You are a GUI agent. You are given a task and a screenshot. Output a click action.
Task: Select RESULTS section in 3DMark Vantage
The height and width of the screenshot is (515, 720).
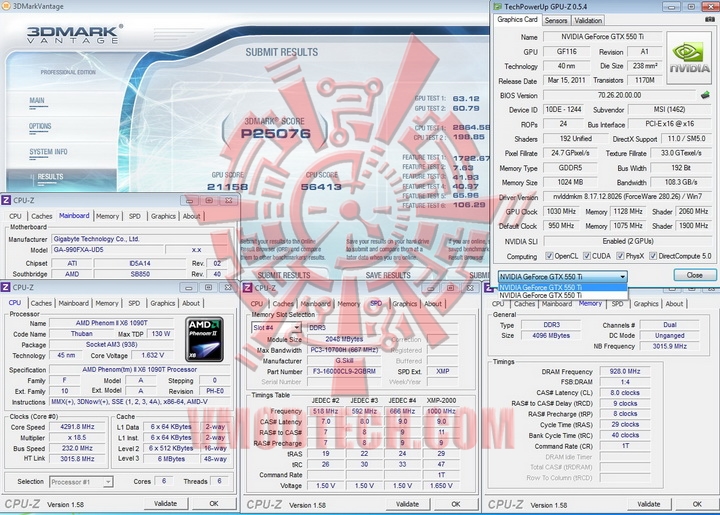tap(51, 177)
